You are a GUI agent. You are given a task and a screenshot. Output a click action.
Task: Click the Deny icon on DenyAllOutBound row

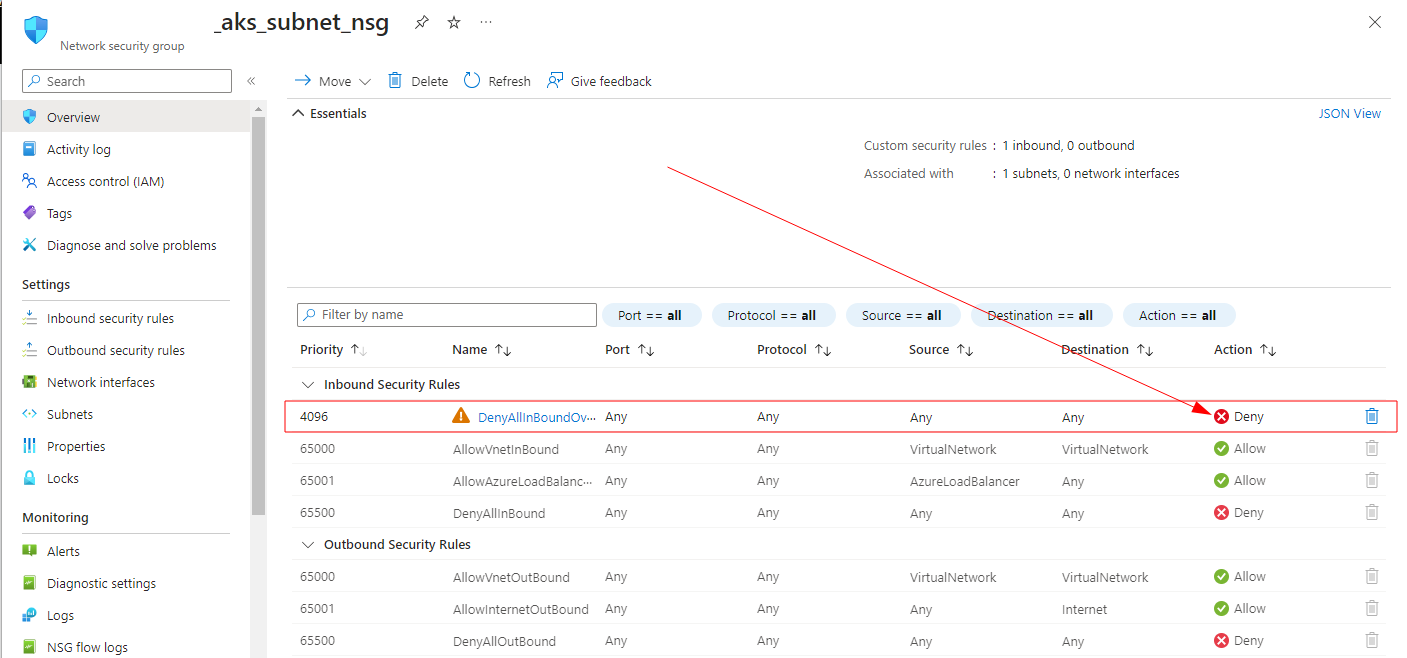(x=1221, y=641)
